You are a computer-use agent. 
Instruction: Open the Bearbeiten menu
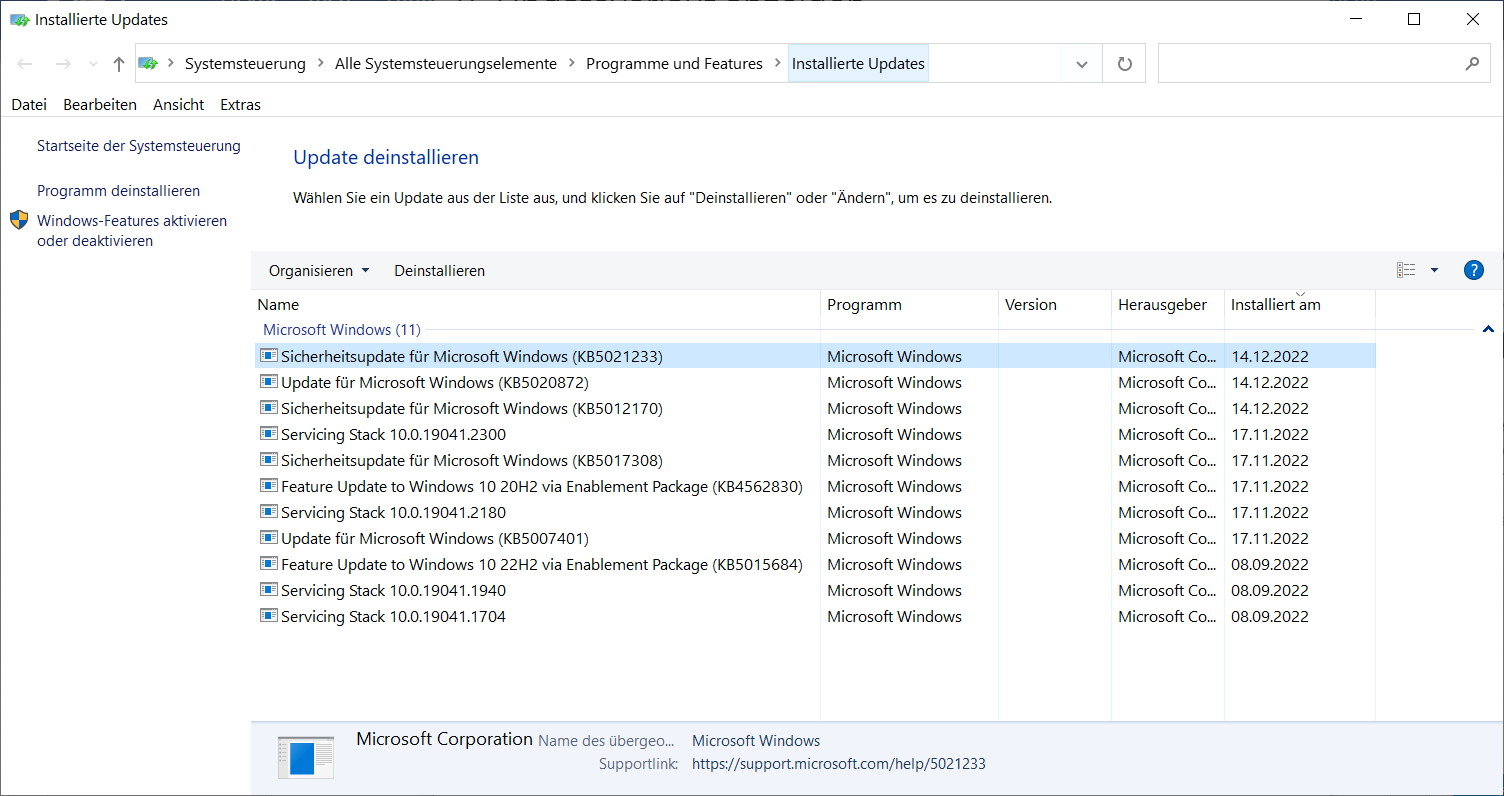(x=100, y=104)
